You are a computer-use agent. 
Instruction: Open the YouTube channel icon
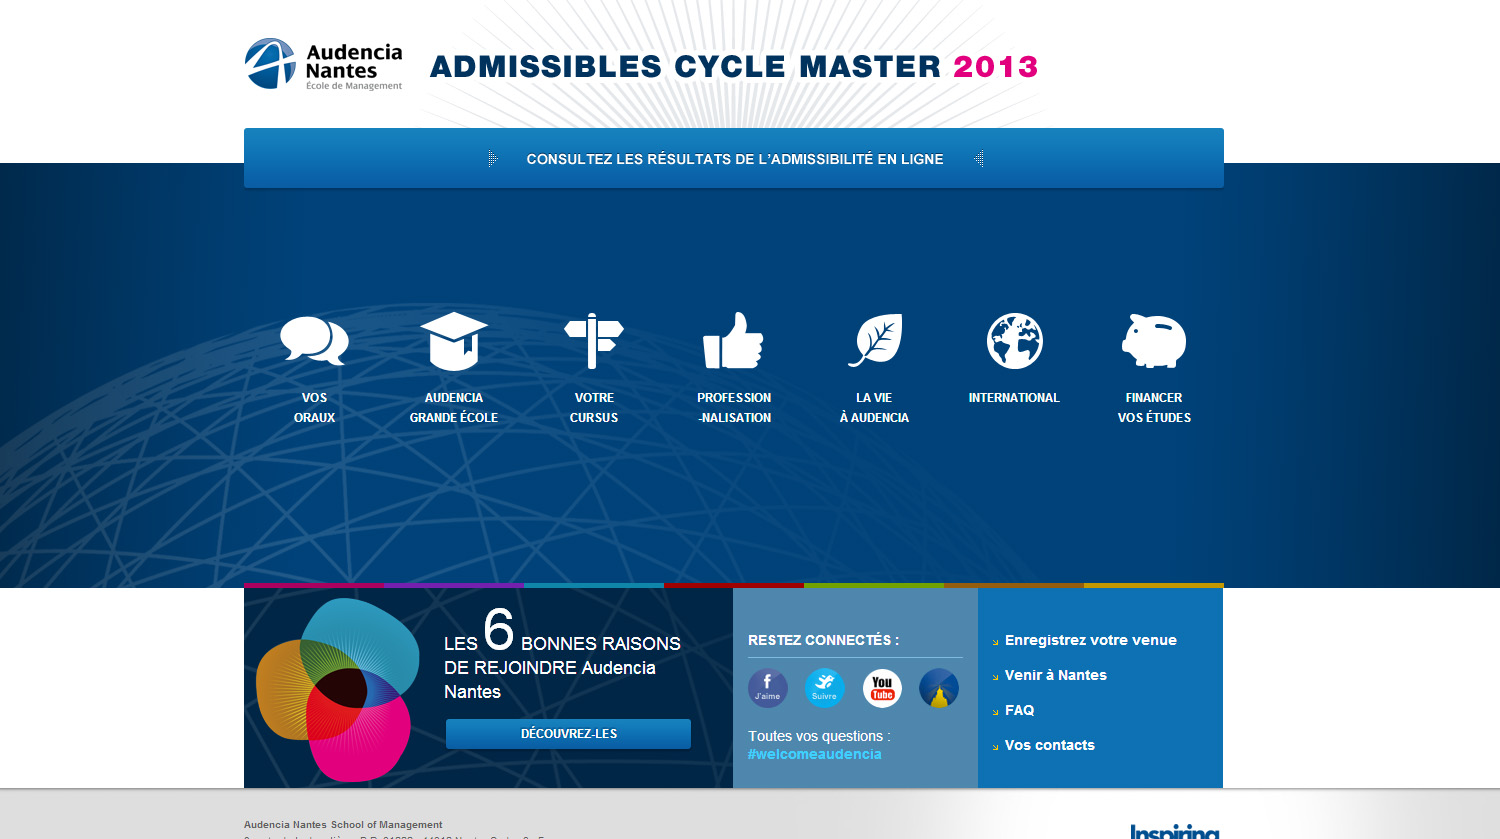tap(882, 688)
